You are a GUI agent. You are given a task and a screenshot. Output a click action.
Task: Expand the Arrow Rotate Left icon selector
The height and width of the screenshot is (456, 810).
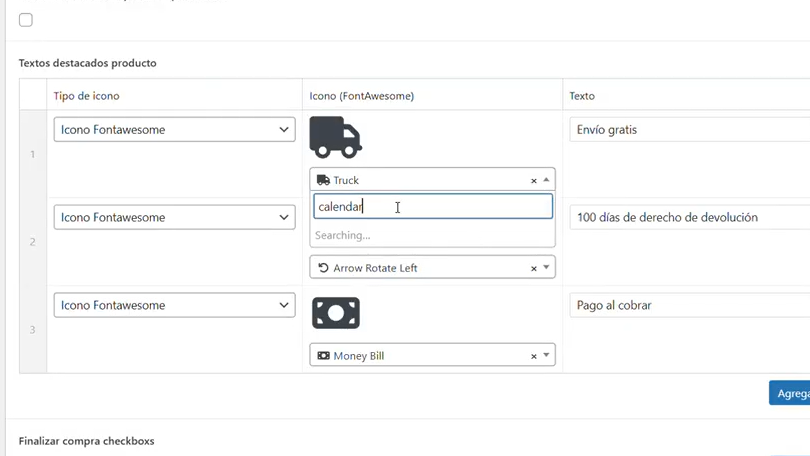[546, 268]
